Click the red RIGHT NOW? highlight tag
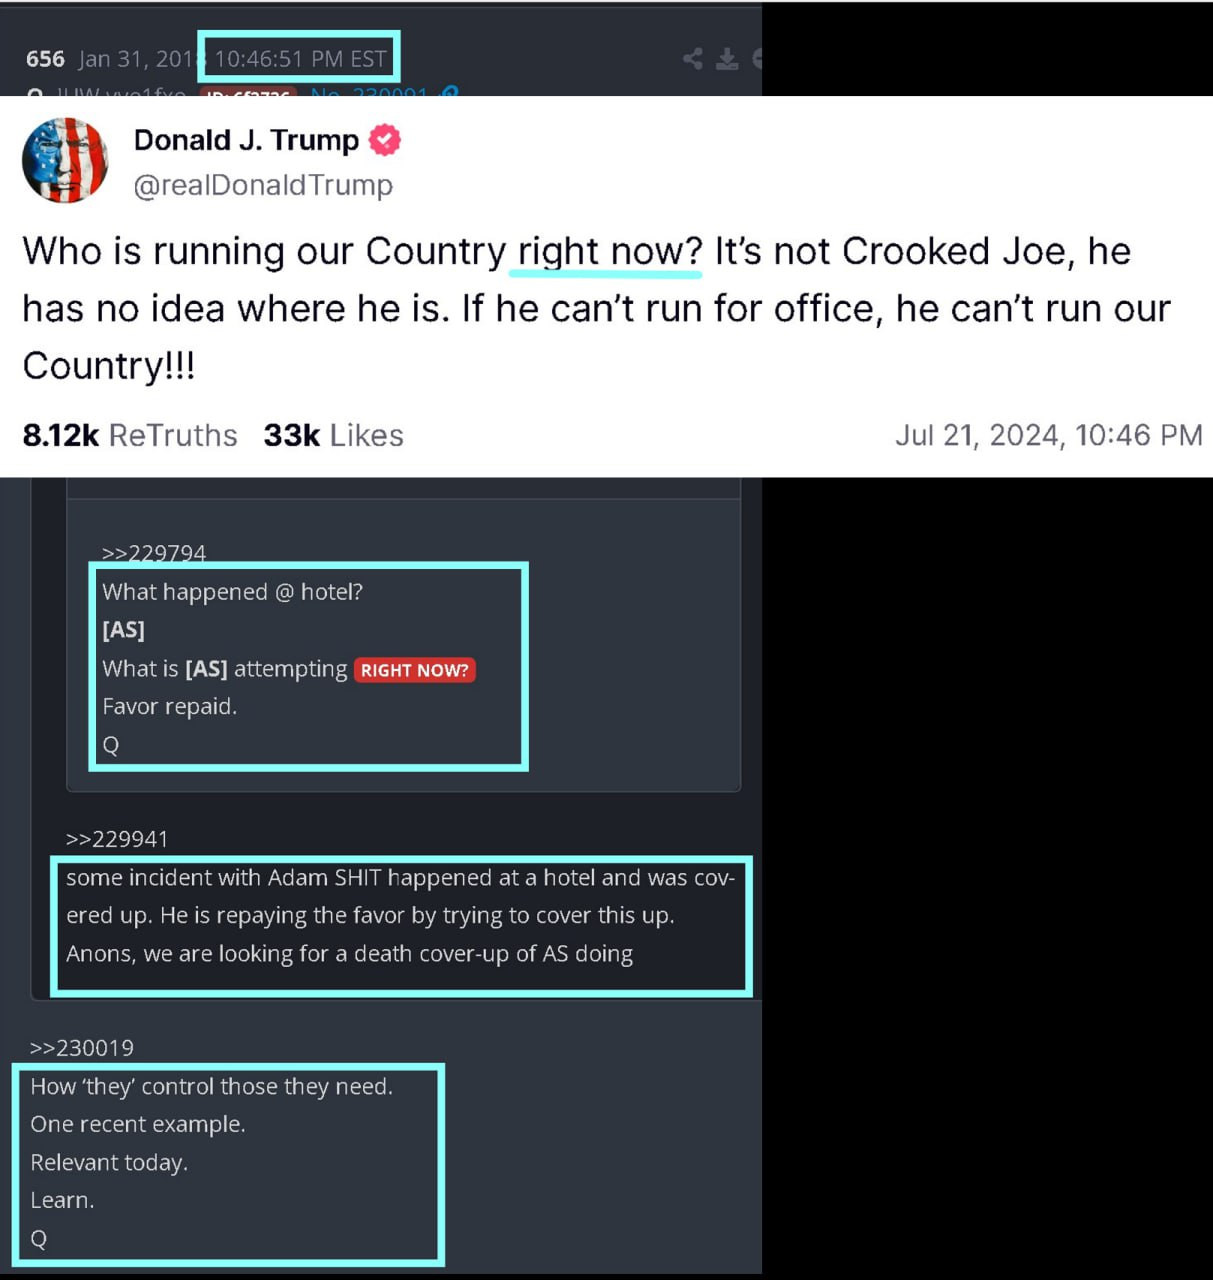 [414, 670]
